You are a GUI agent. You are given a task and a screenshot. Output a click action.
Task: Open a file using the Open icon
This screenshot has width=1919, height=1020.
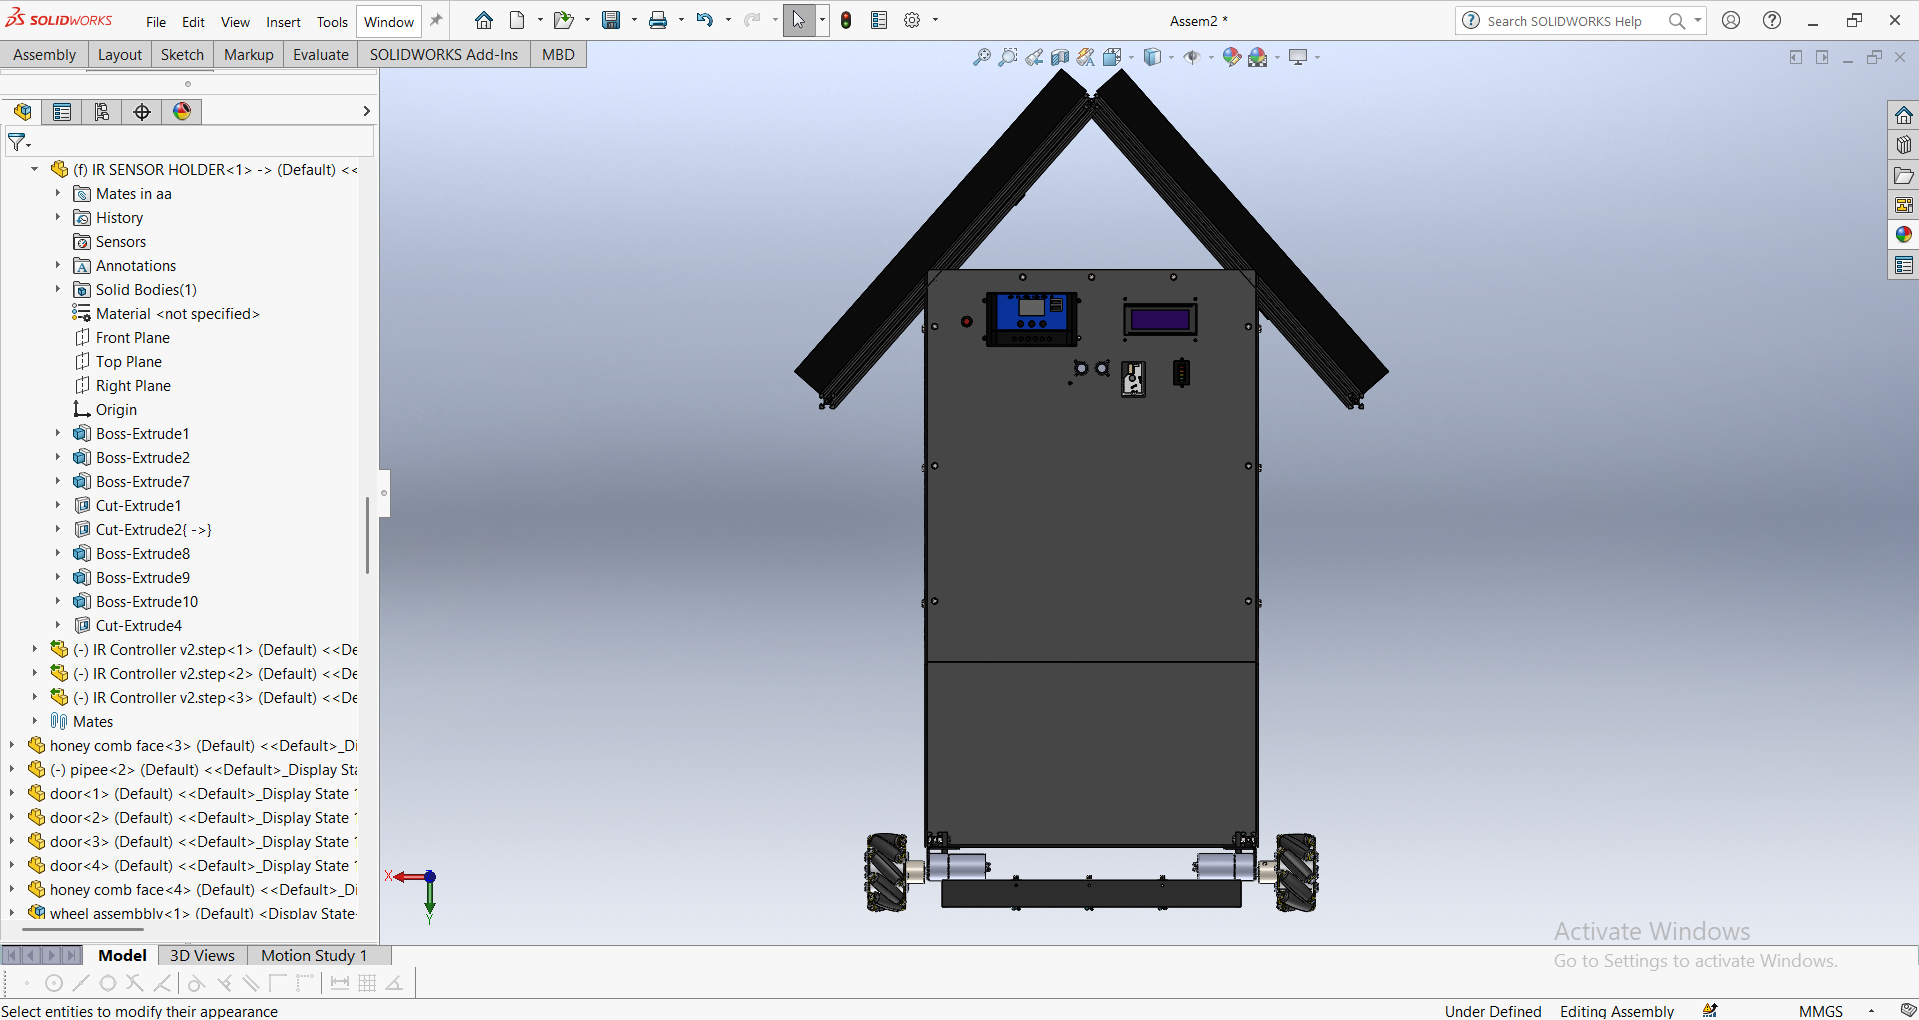(564, 20)
